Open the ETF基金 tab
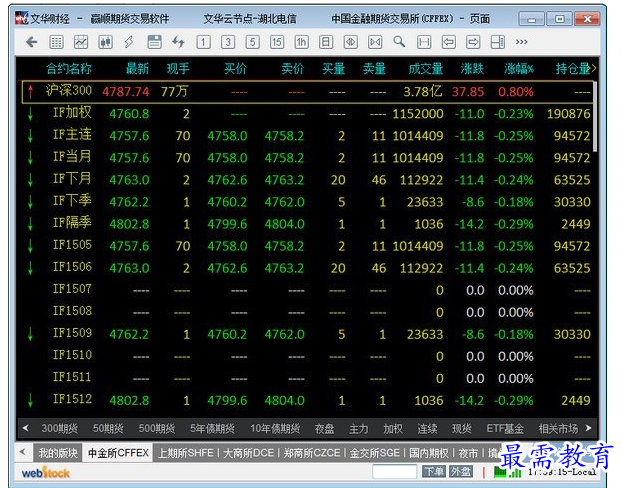 coord(505,428)
